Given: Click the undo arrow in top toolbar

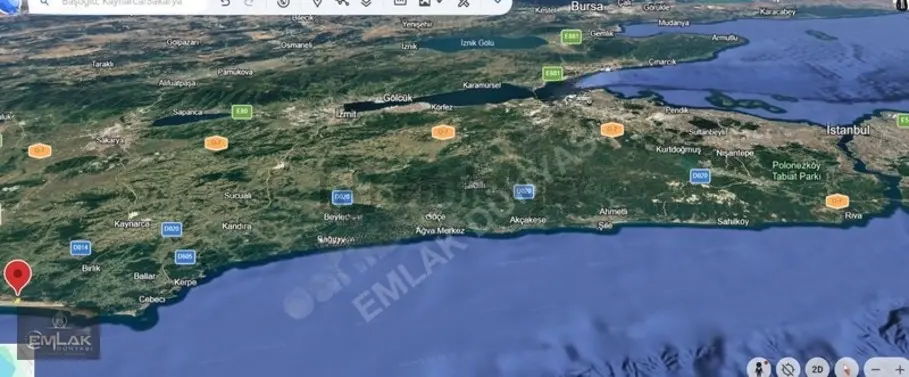Looking at the screenshot, I should pyautogui.click(x=225, y=3).
